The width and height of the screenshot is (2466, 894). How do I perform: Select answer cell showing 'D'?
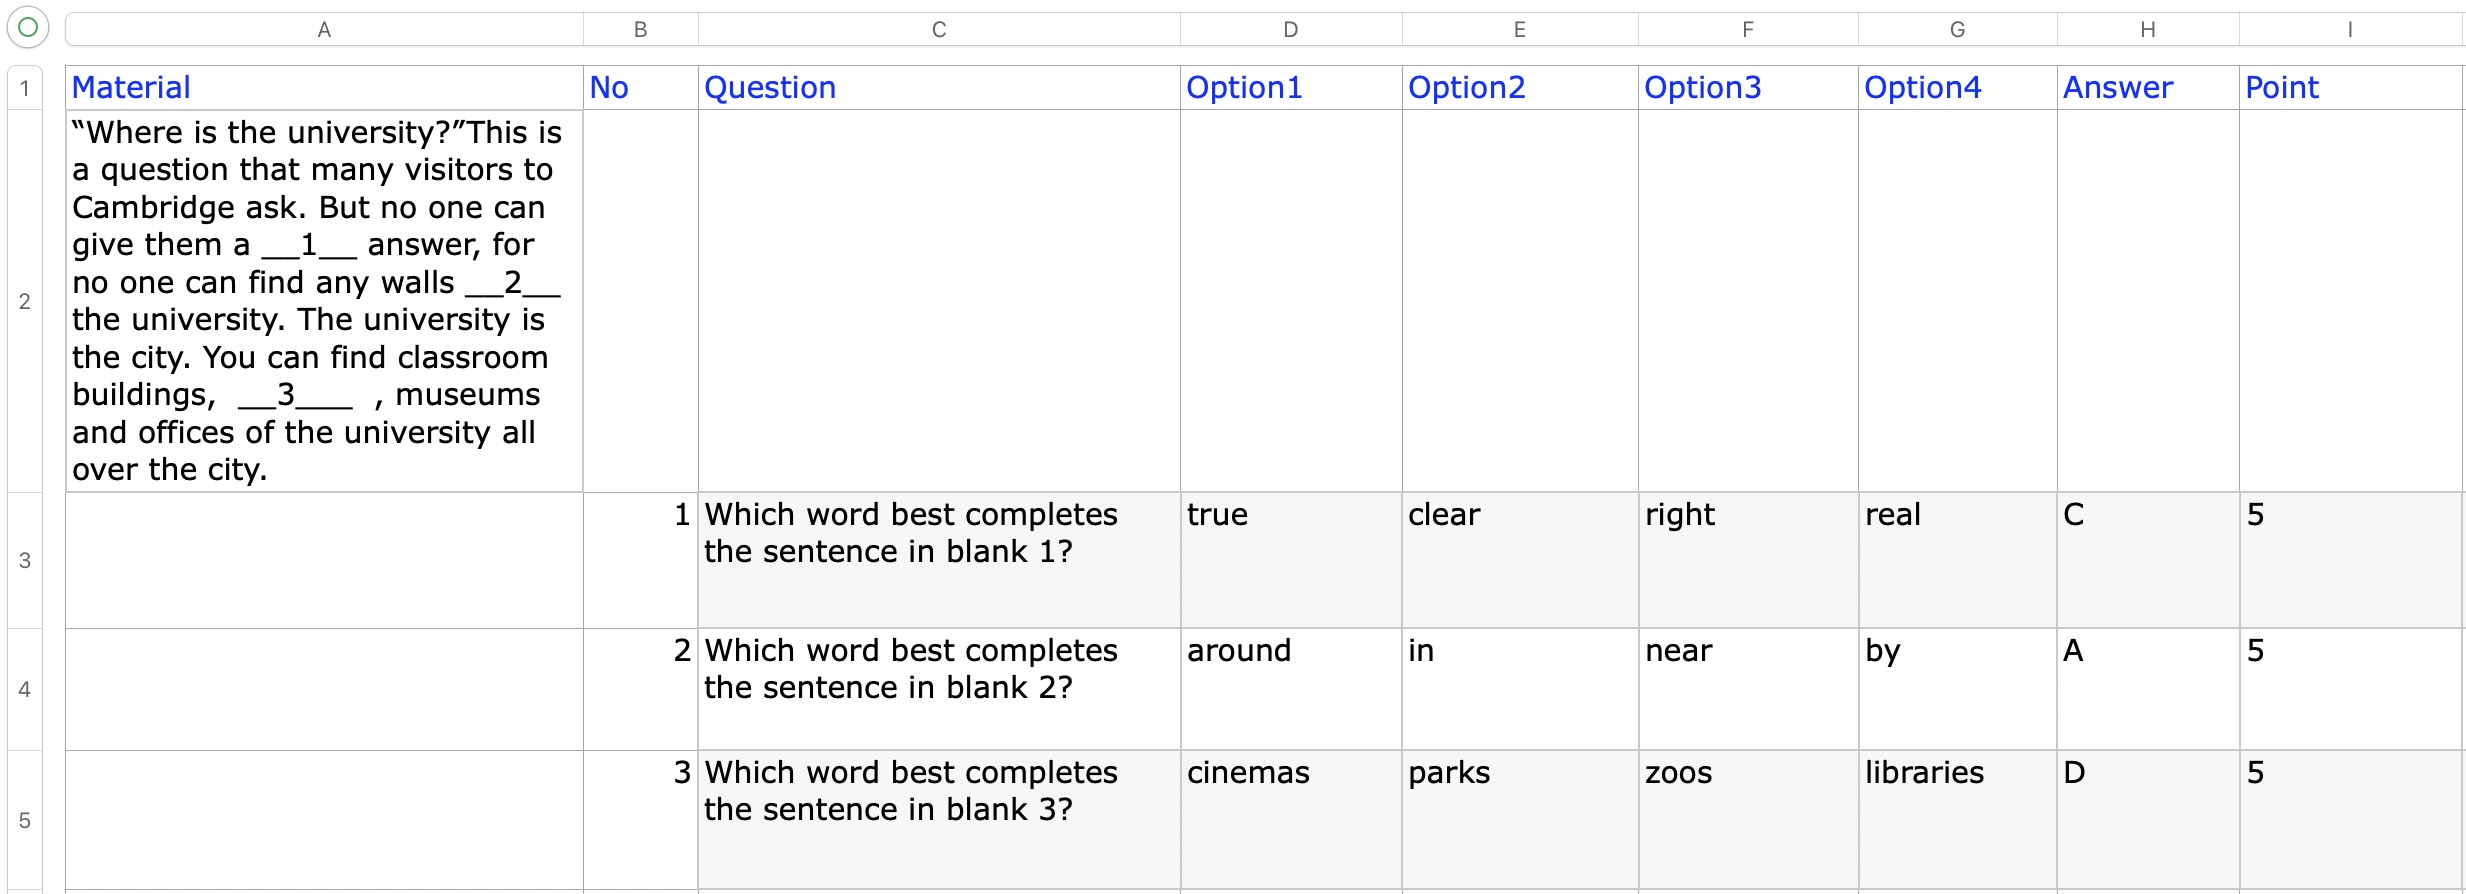2147,819
